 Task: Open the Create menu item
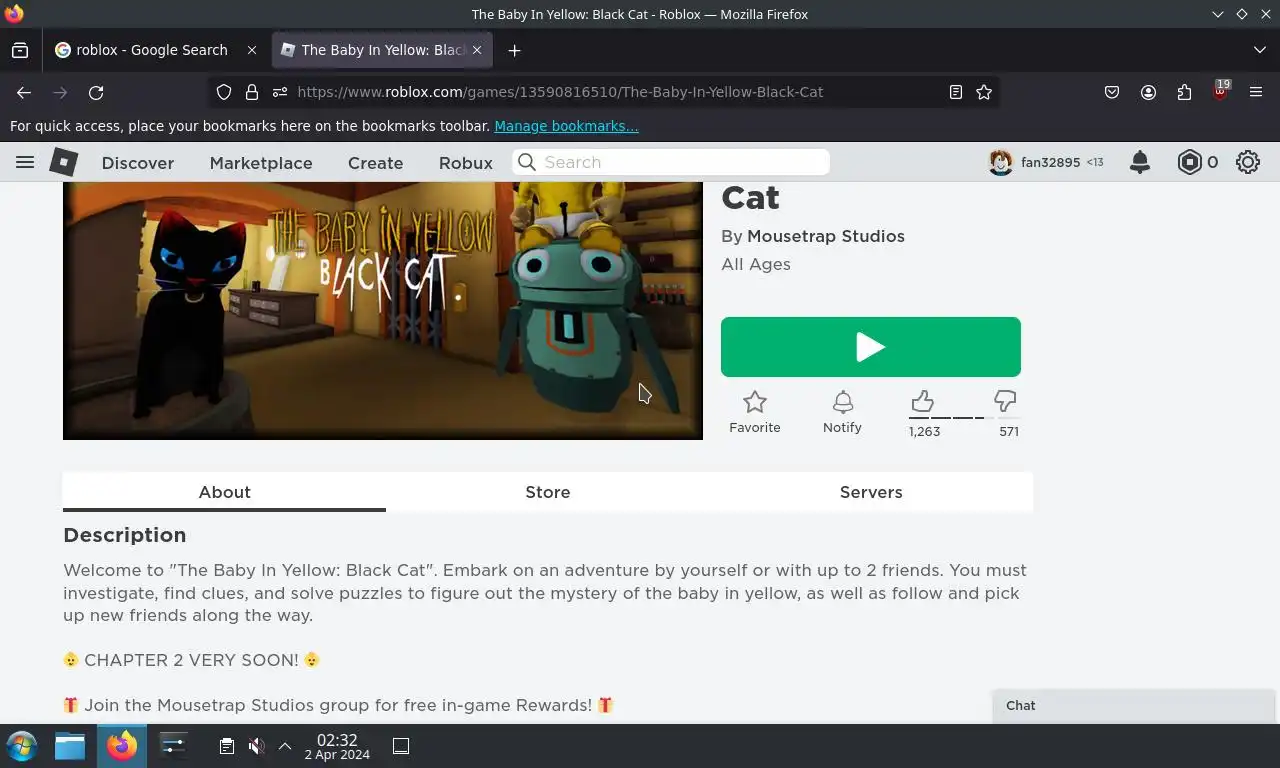pos(376,163)
